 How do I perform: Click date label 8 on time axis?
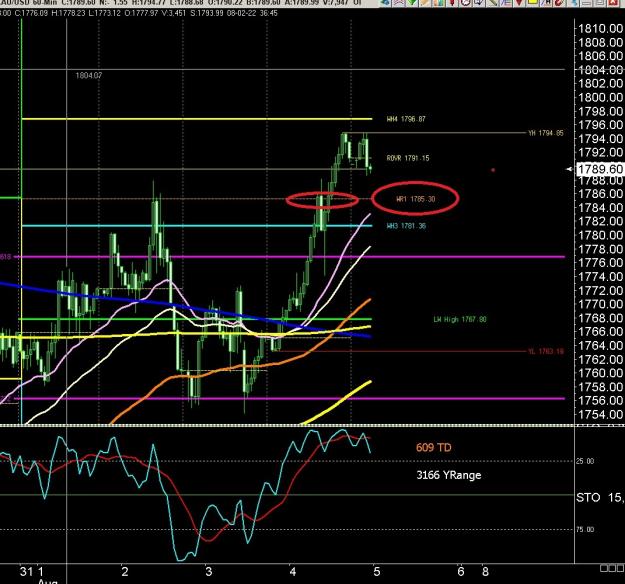click(x=485, y=572)
